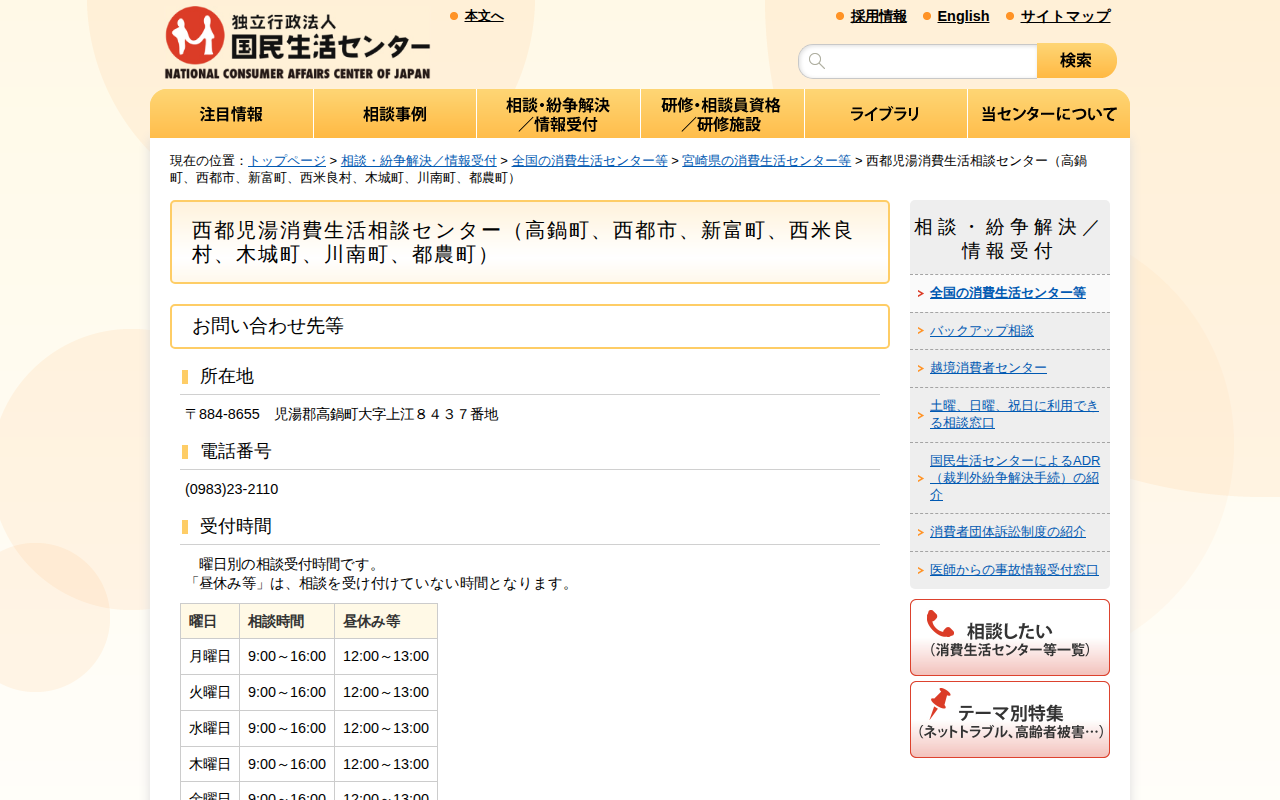Visit the 採用情報 page

878,16
